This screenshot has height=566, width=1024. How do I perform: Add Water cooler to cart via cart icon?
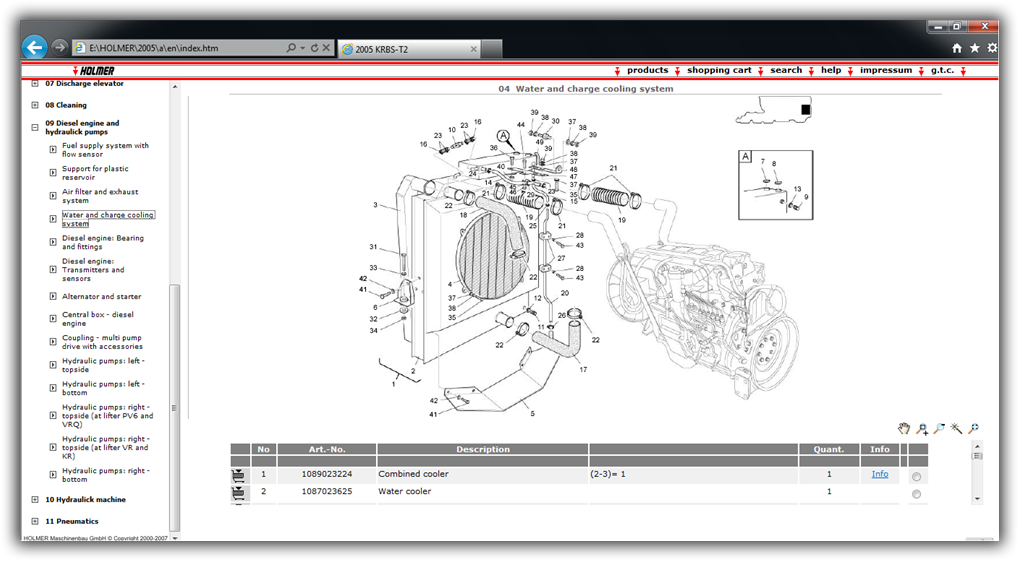[x=240, y=493]
